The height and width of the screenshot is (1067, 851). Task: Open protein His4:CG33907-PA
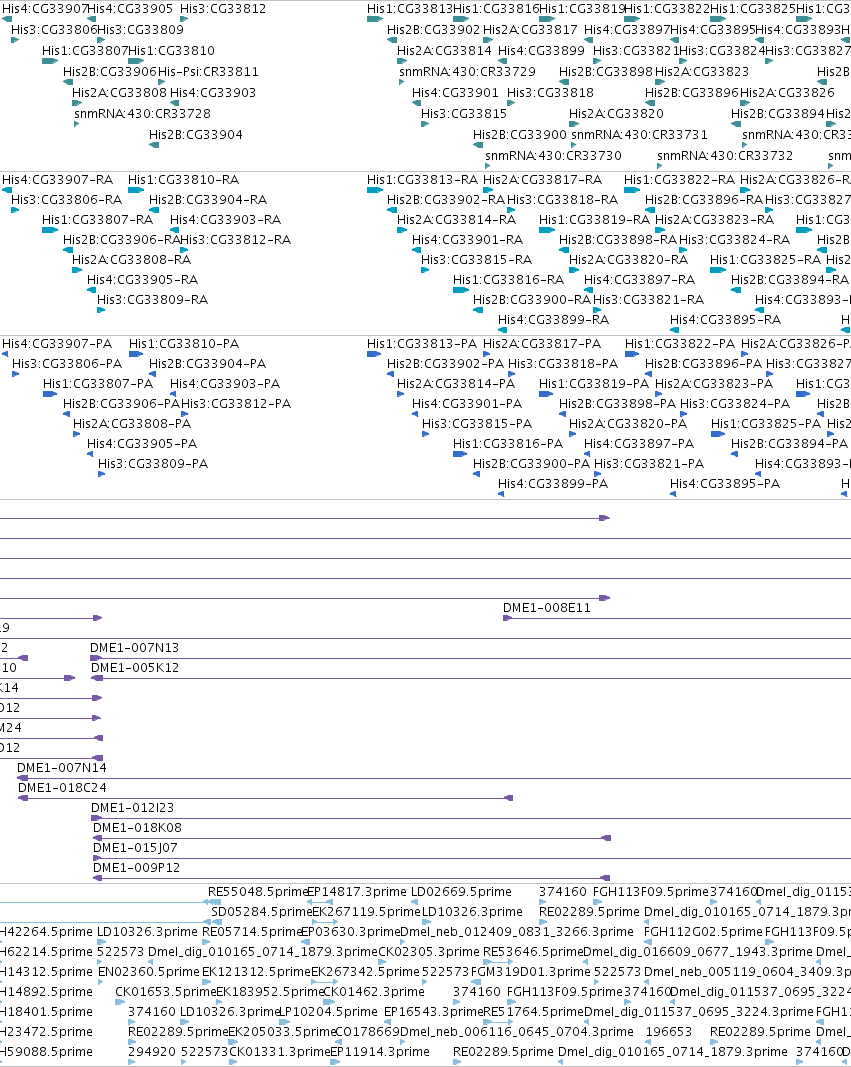tap(57, 344)
